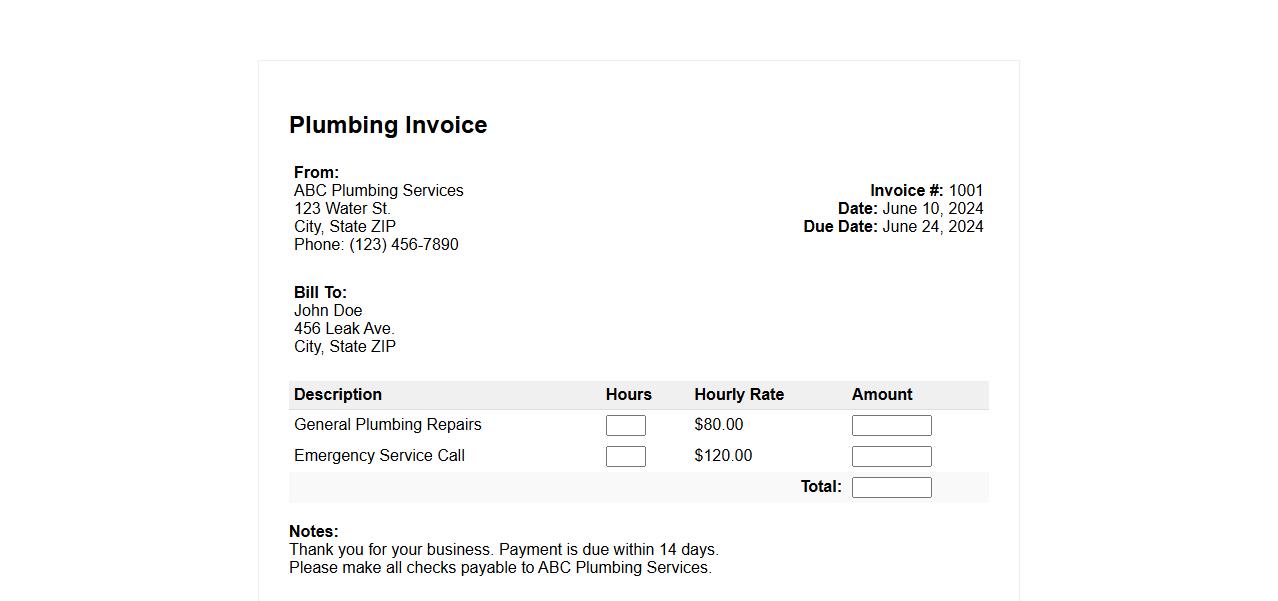Click the Amount column header
The width and height of the screenshot is (1278, 601).
882,395
